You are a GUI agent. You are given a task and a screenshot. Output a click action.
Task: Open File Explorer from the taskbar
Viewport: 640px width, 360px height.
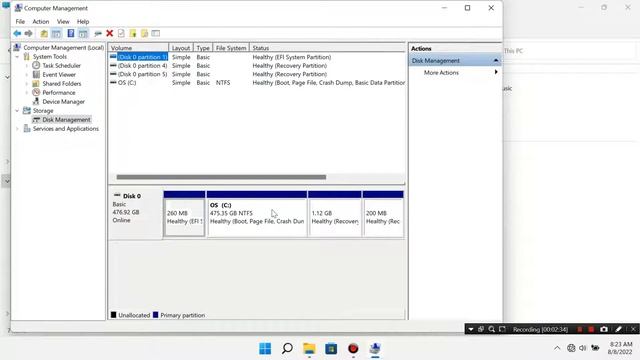(309, 349)
